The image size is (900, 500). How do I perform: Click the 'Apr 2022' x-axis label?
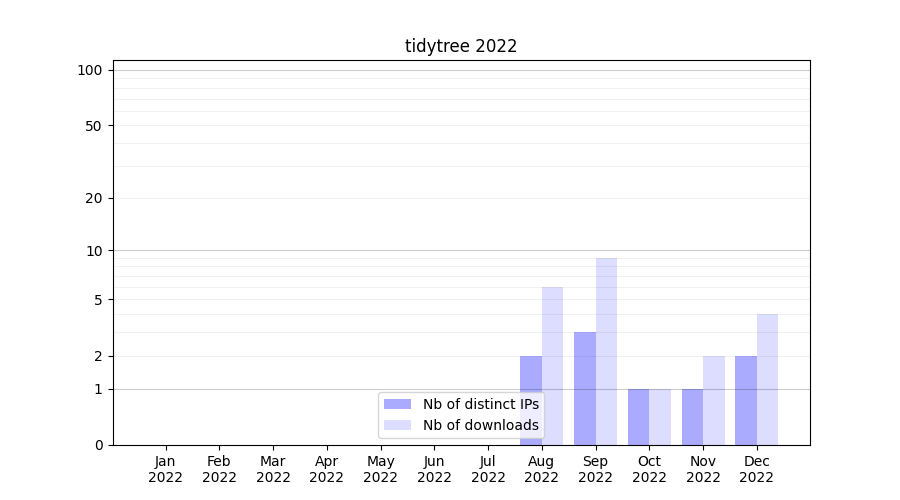[x=327, y=469]
